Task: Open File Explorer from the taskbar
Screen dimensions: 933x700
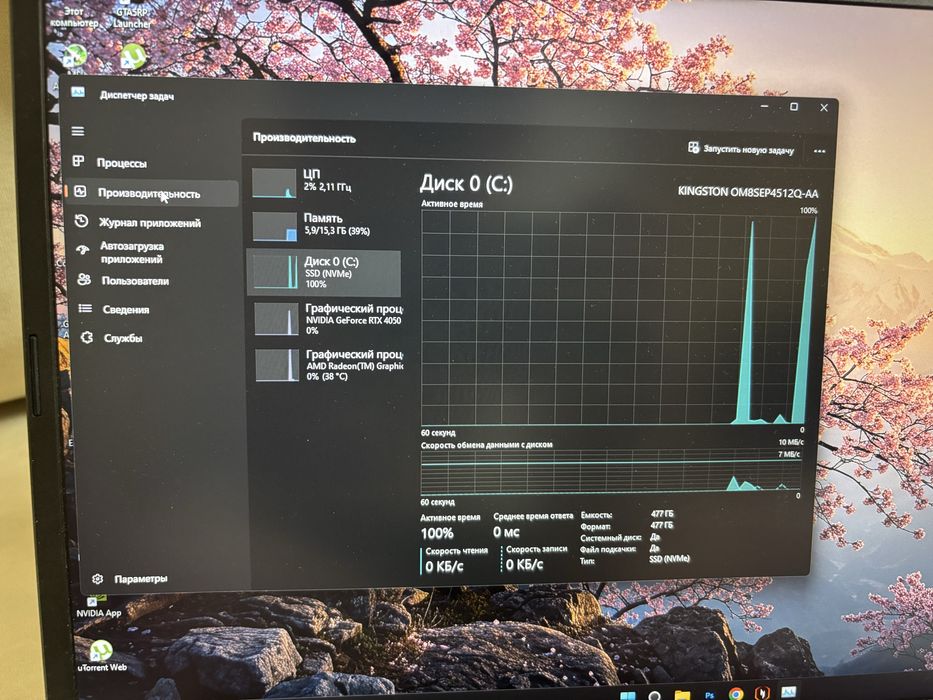Action: tap(682, 695)
